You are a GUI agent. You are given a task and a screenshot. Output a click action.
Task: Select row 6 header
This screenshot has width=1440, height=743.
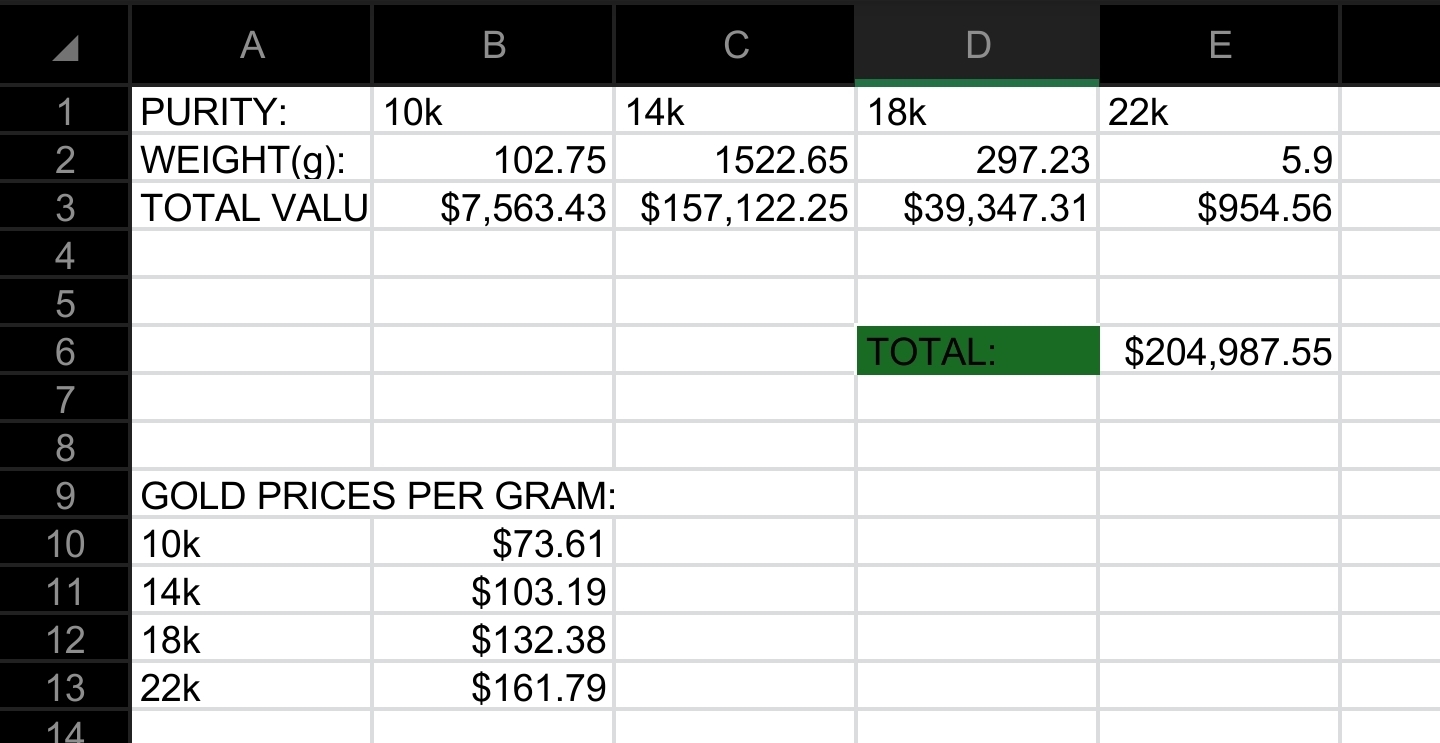pyautogui.click(x=65, y=351)
